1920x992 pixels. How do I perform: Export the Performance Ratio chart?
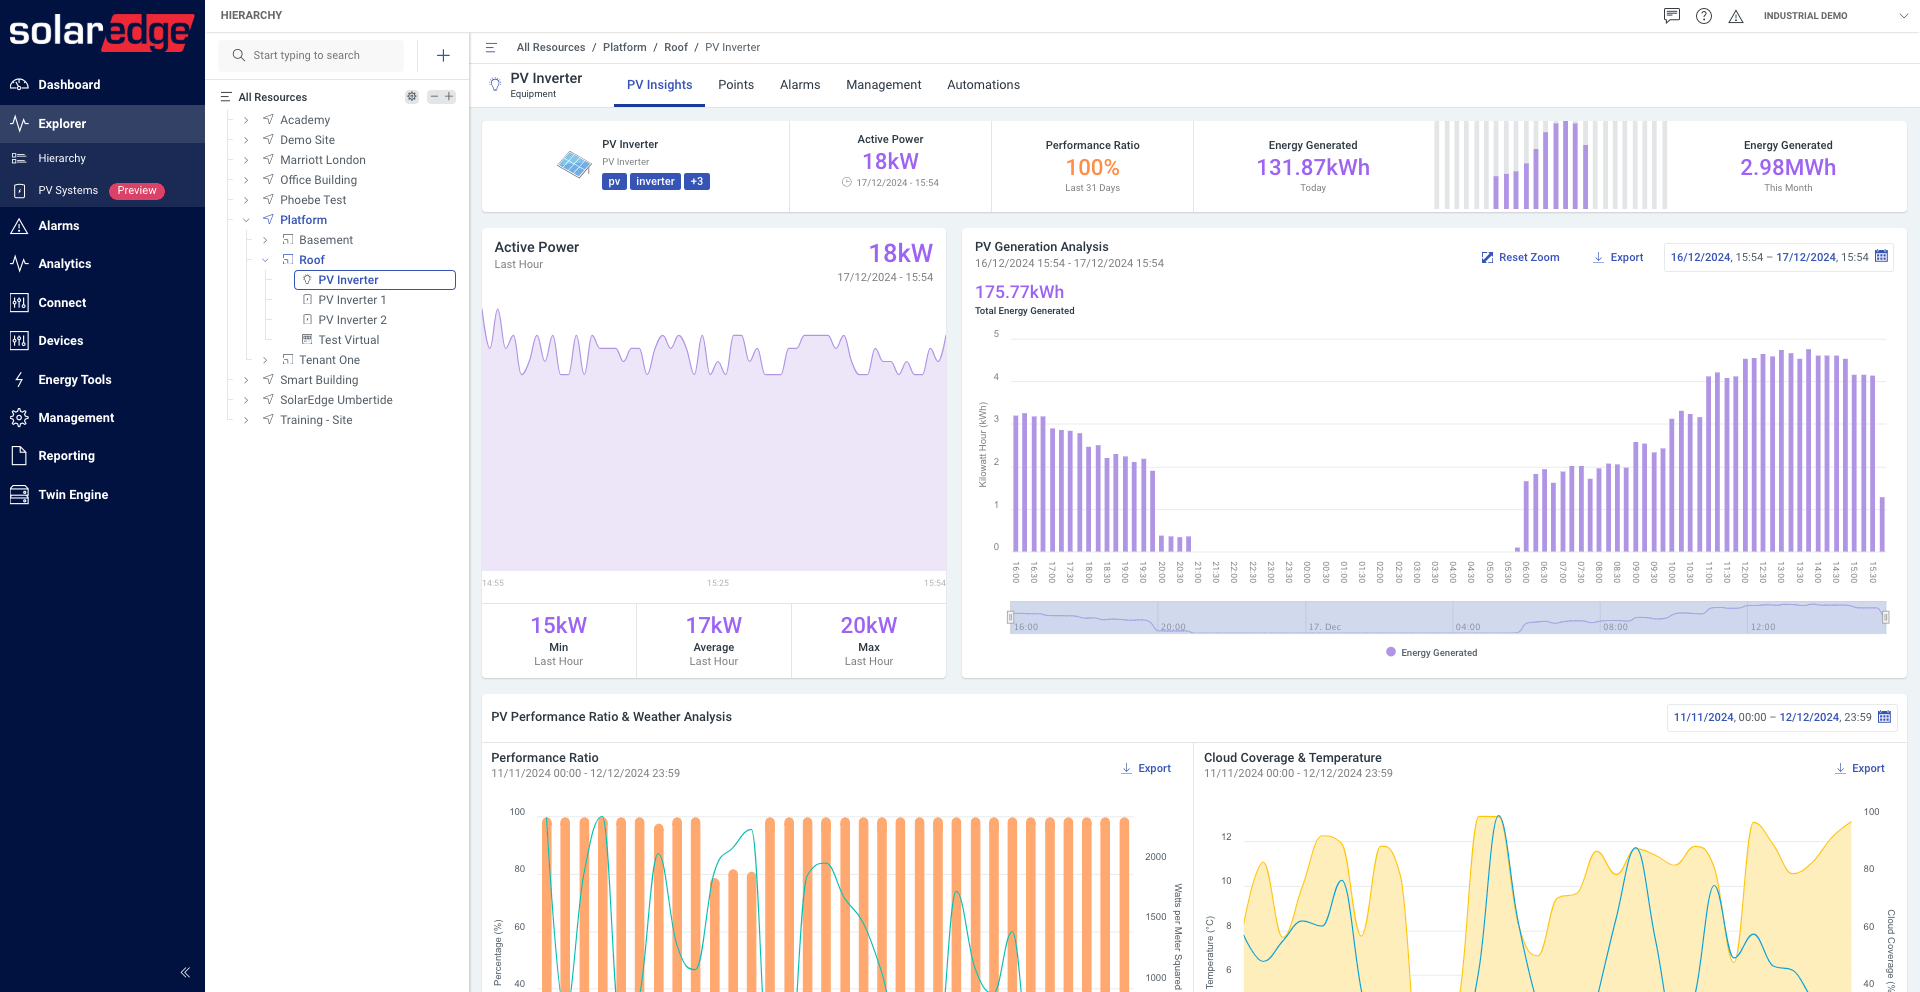pos(1146,769)
